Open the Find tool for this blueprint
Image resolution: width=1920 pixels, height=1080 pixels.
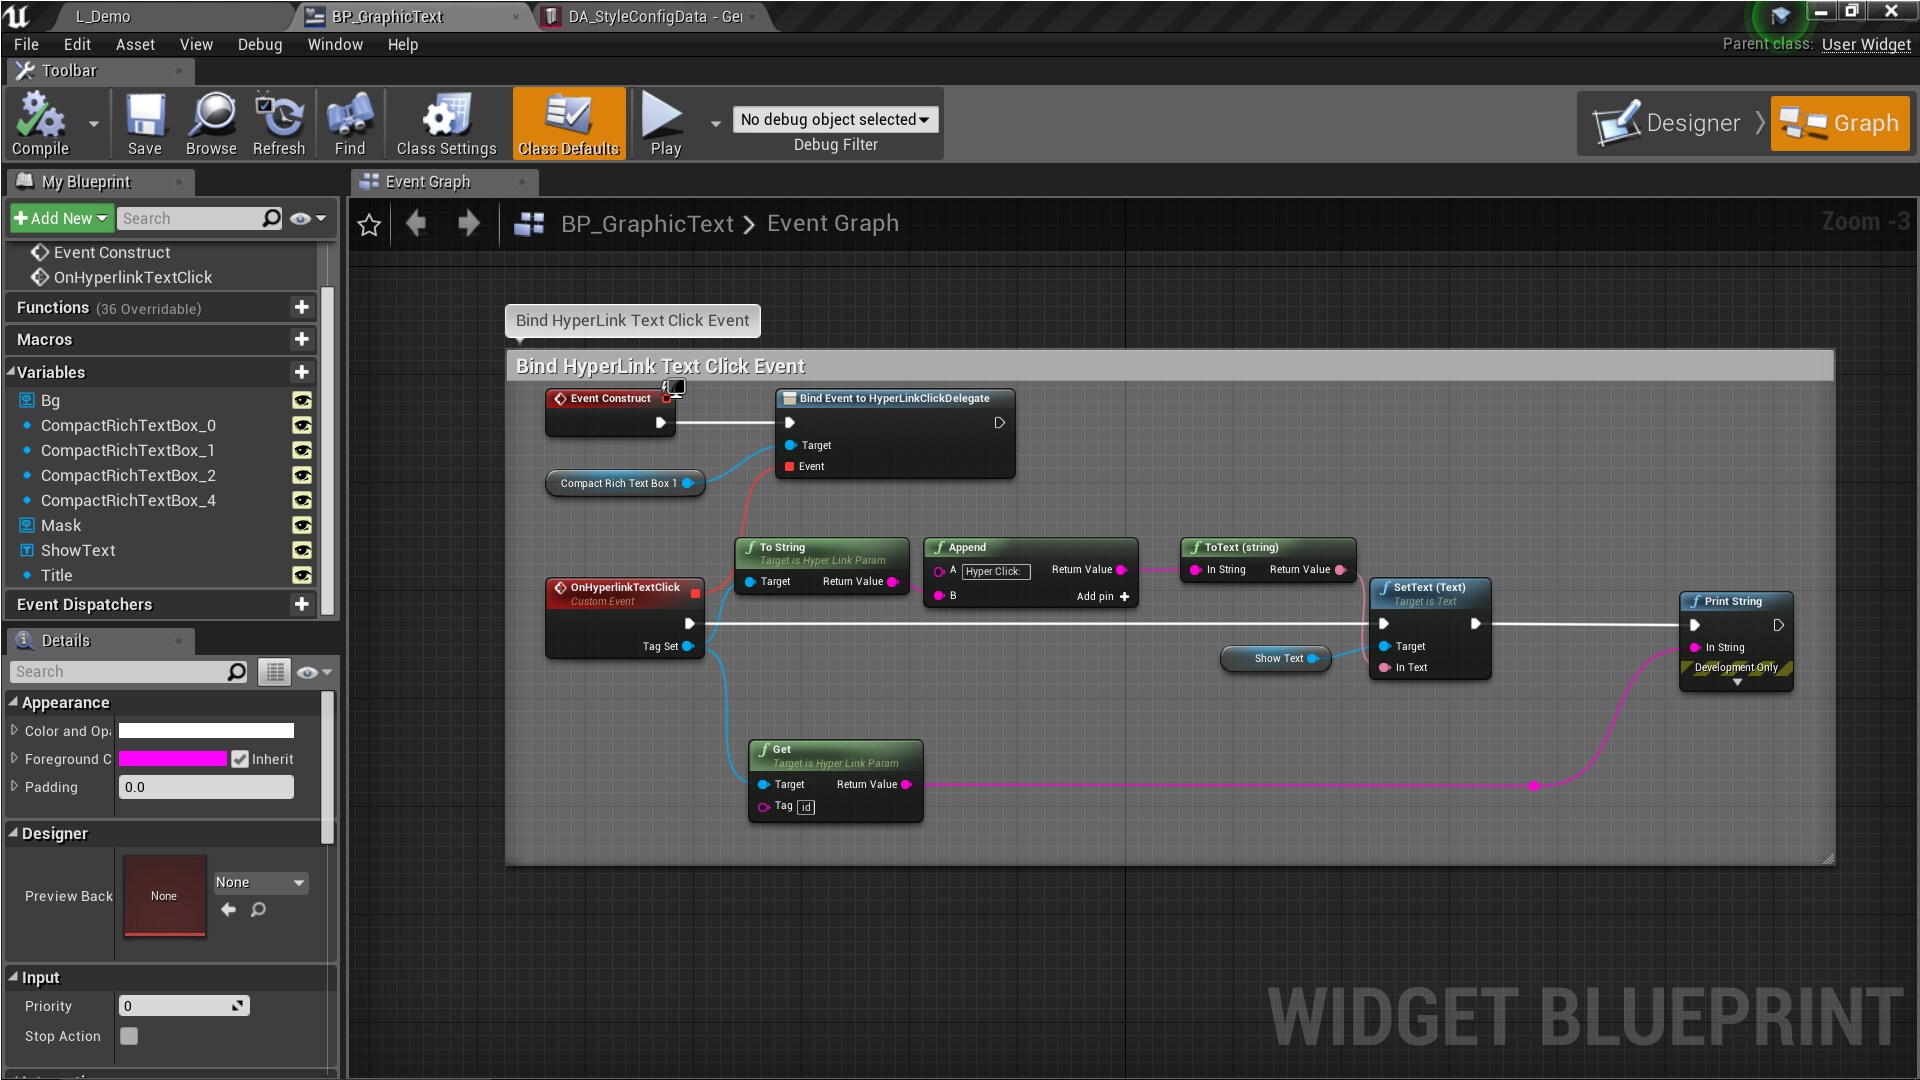[349, 122]
